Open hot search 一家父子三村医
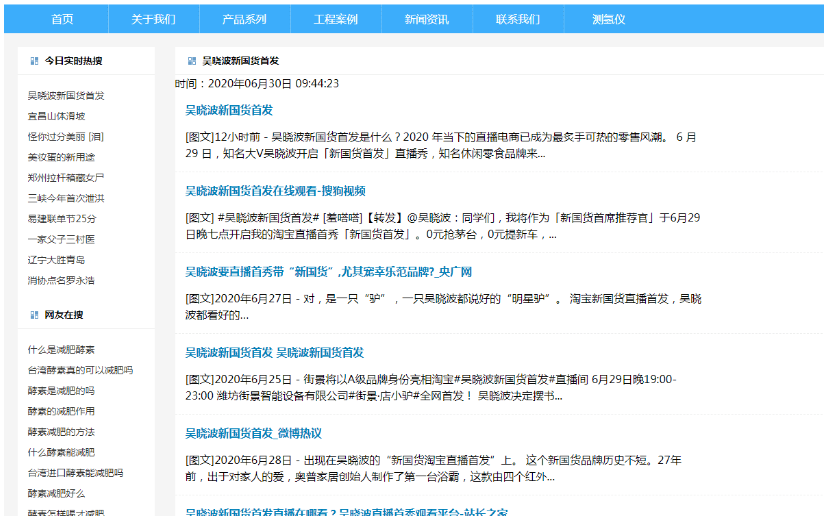 pos(61,239)
